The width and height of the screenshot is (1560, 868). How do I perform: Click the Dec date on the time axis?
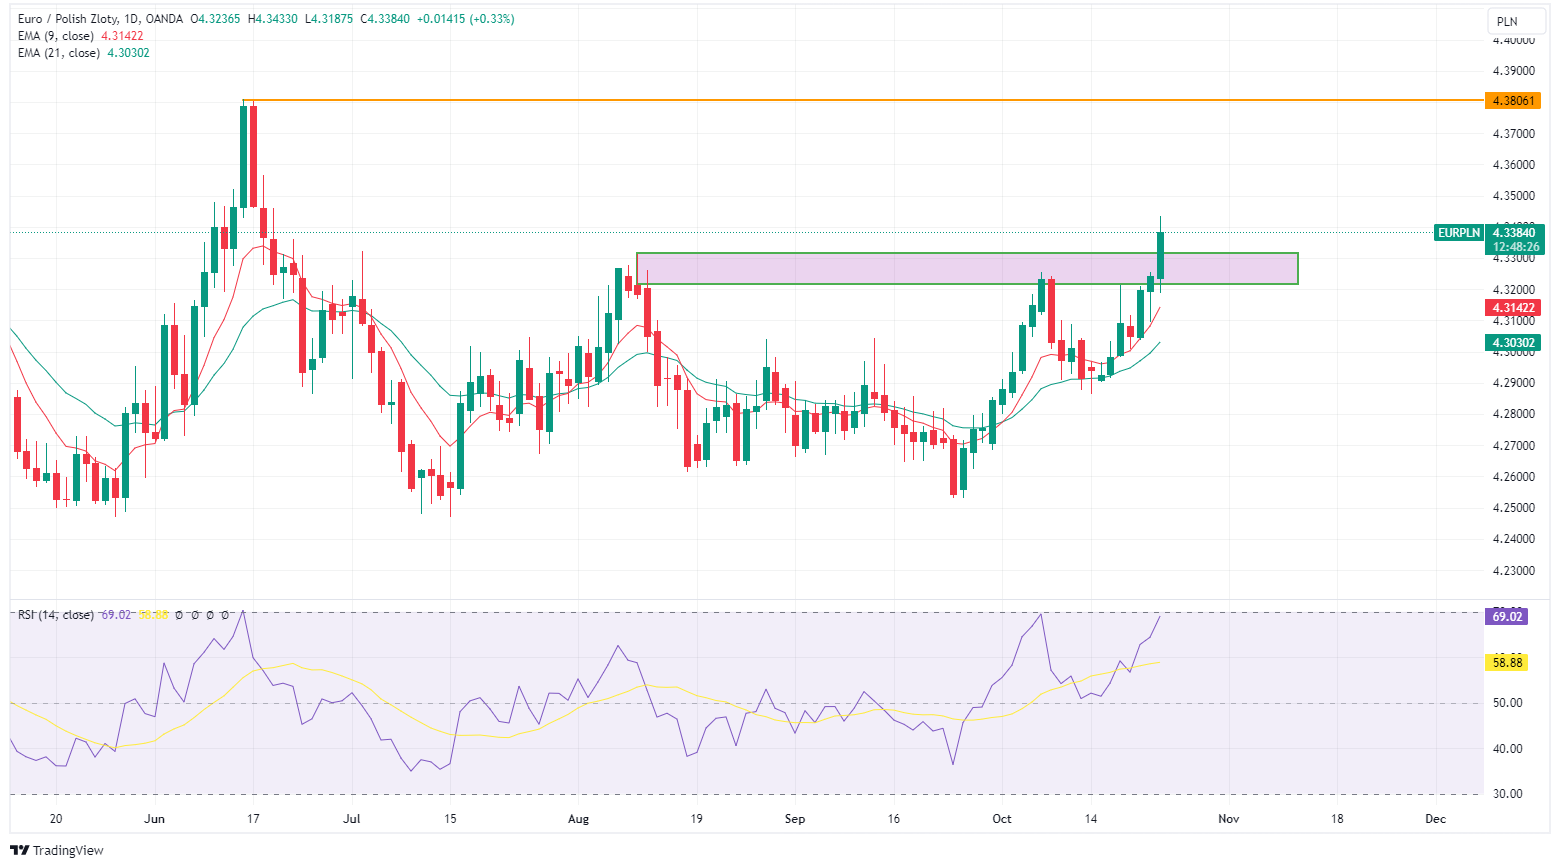coord(1436,819)
